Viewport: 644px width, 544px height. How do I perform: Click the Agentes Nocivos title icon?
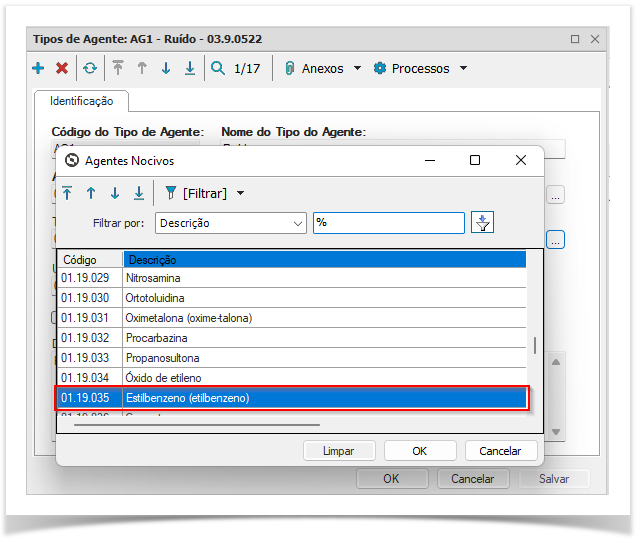click(x=72, y=161)
